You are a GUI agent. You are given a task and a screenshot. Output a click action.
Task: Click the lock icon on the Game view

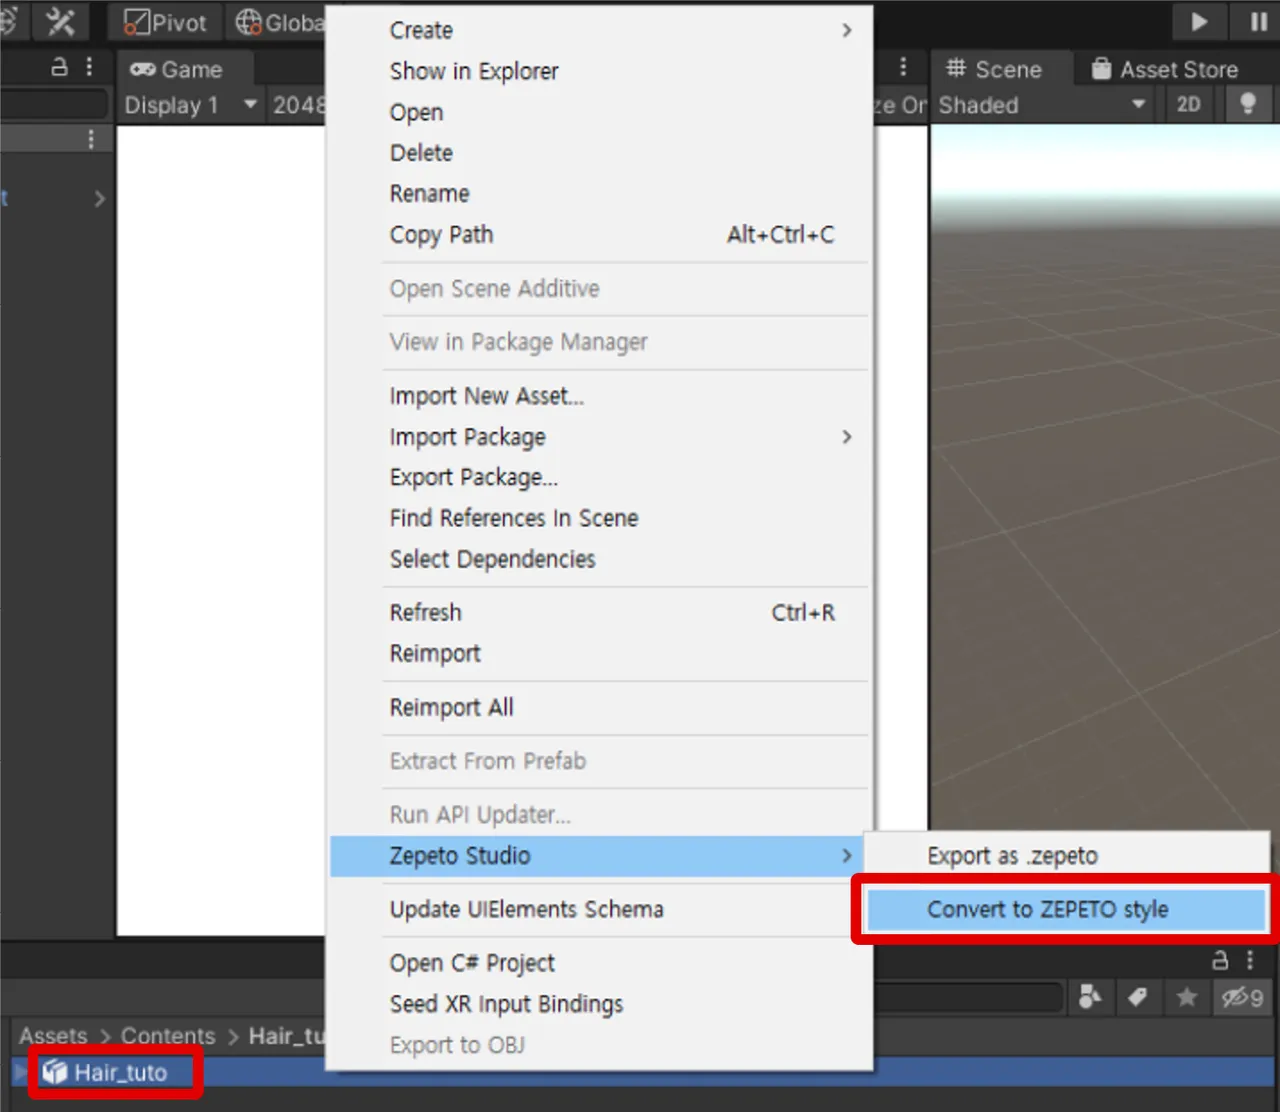60,66
